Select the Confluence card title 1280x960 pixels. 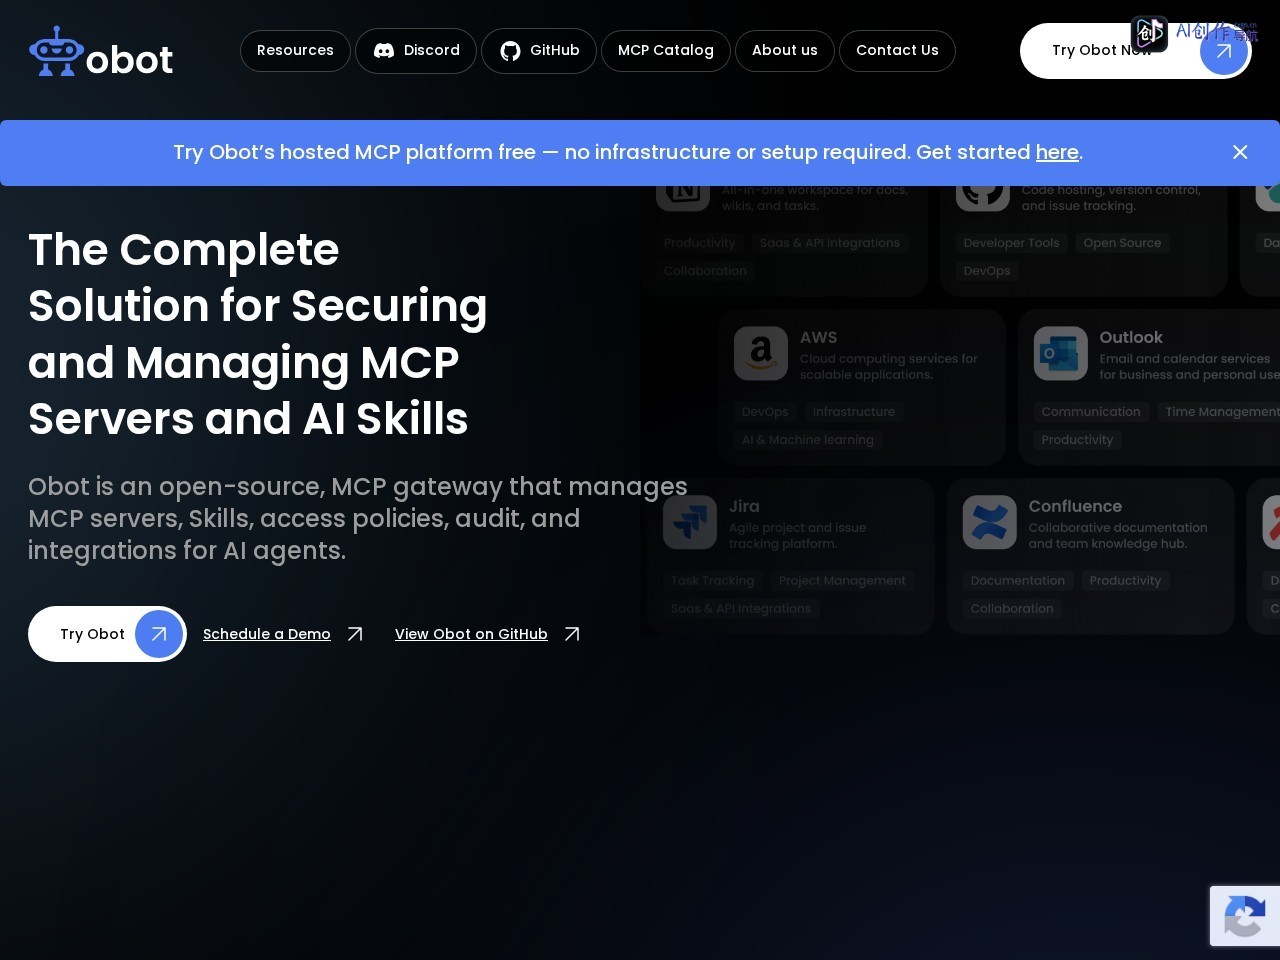click(1075, 507)
